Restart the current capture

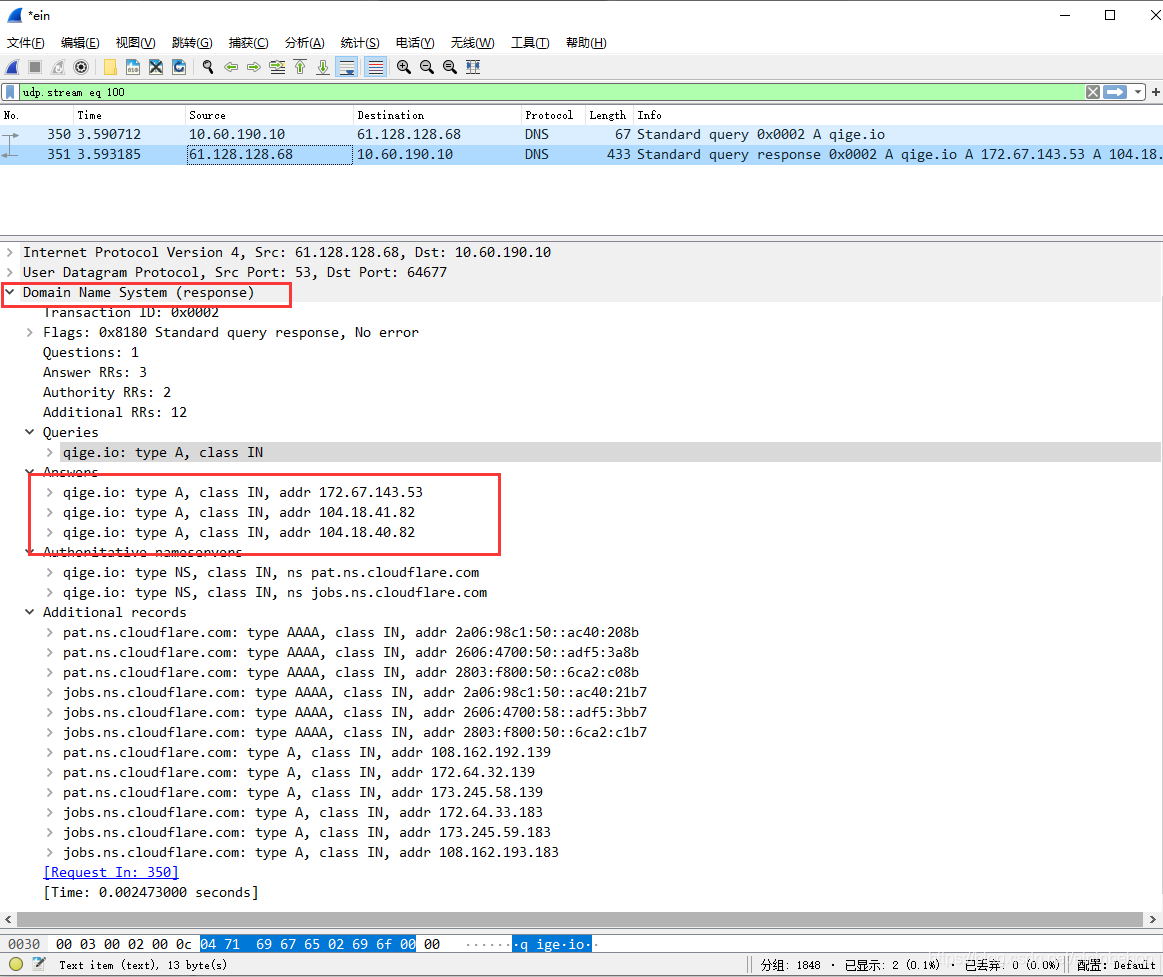tap(58, 68)
